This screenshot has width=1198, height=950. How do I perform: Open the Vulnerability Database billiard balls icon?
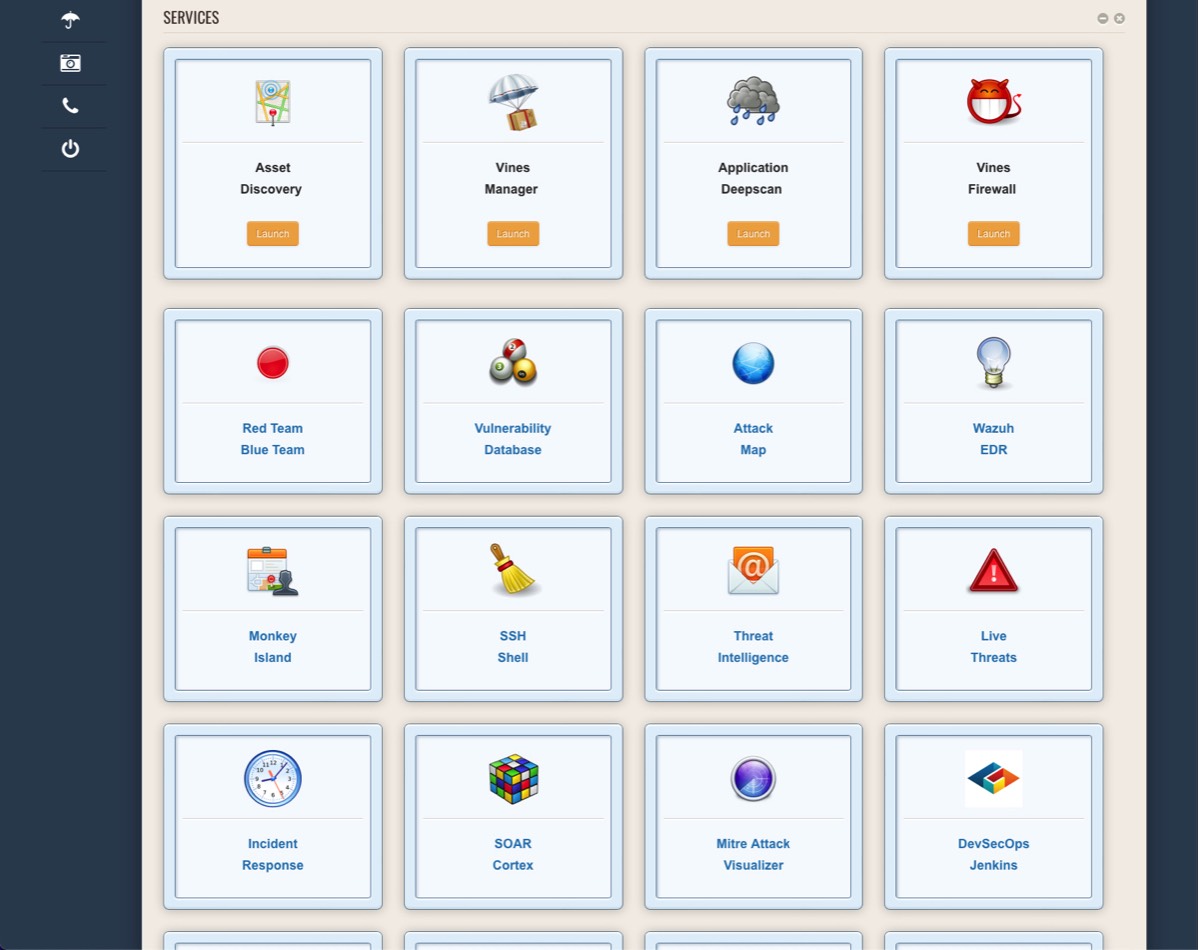click(x=513, y=362)
